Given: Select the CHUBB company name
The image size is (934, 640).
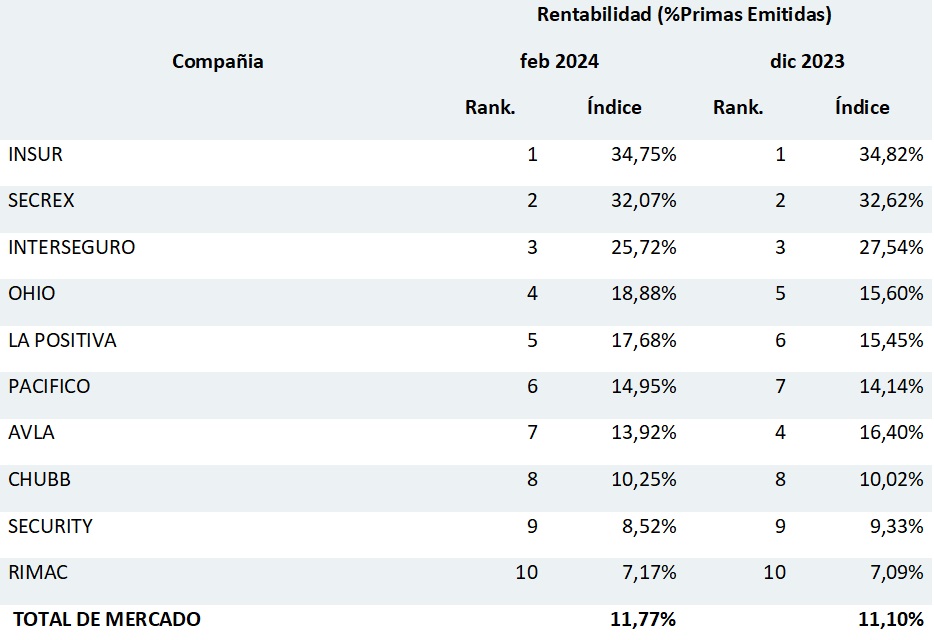Looking at the screenshot, I should click(x=39, y=479).
